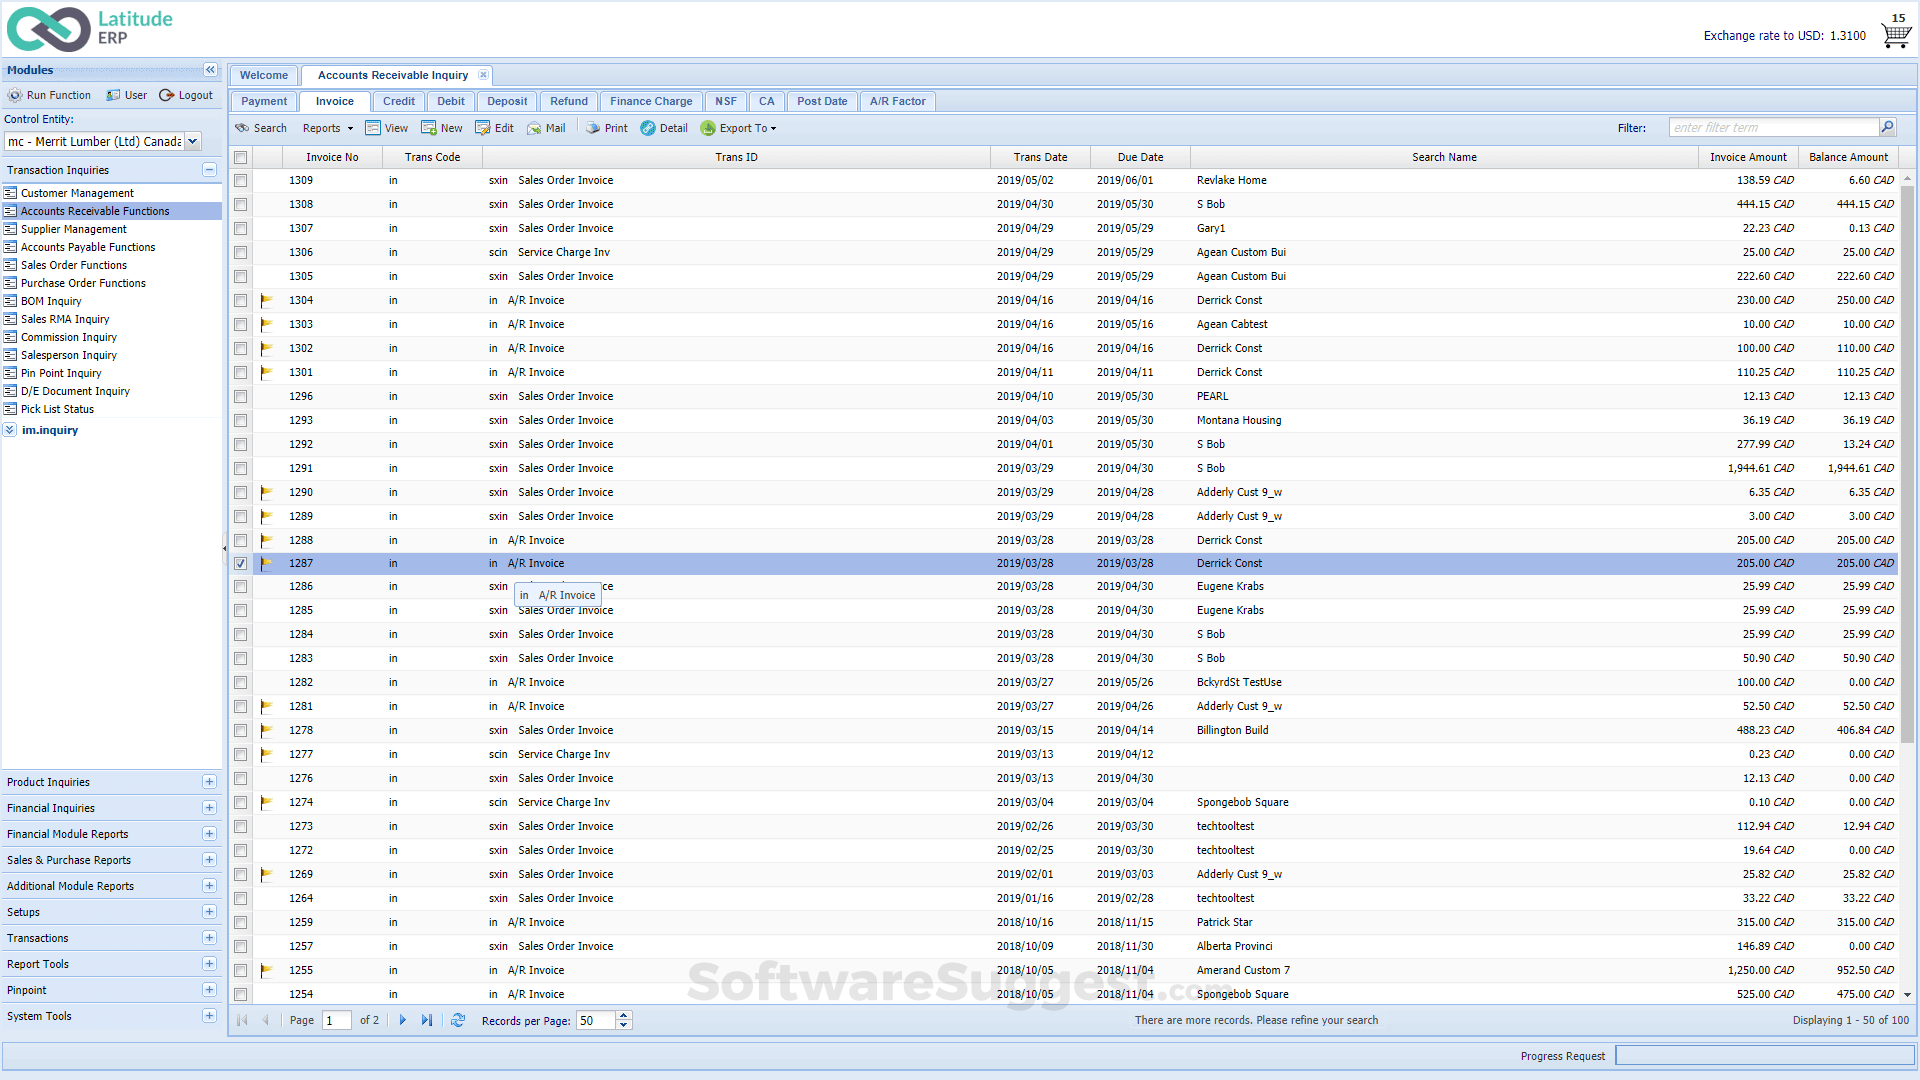
Task: Click the Mail toolbar icon
Action: 535,128
